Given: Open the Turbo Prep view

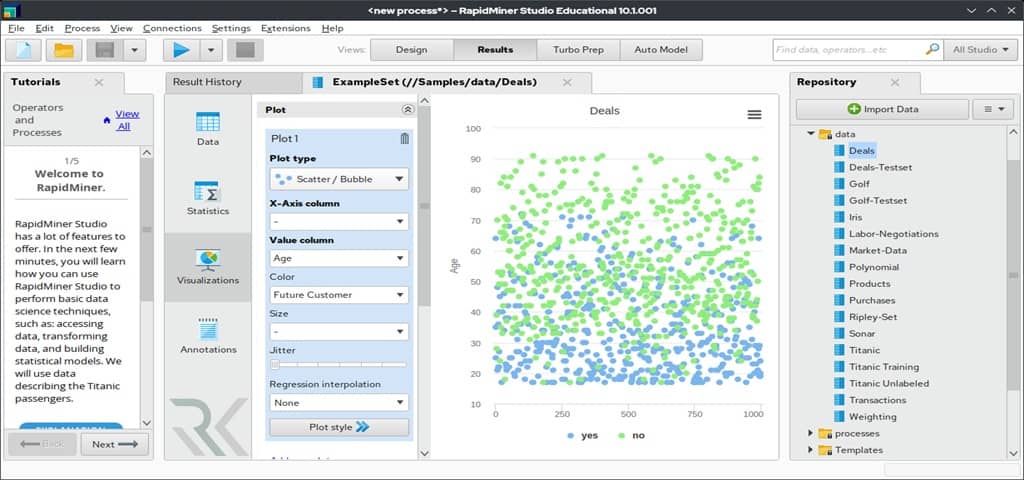Looking at the screenshot, I should click(578, 50).
